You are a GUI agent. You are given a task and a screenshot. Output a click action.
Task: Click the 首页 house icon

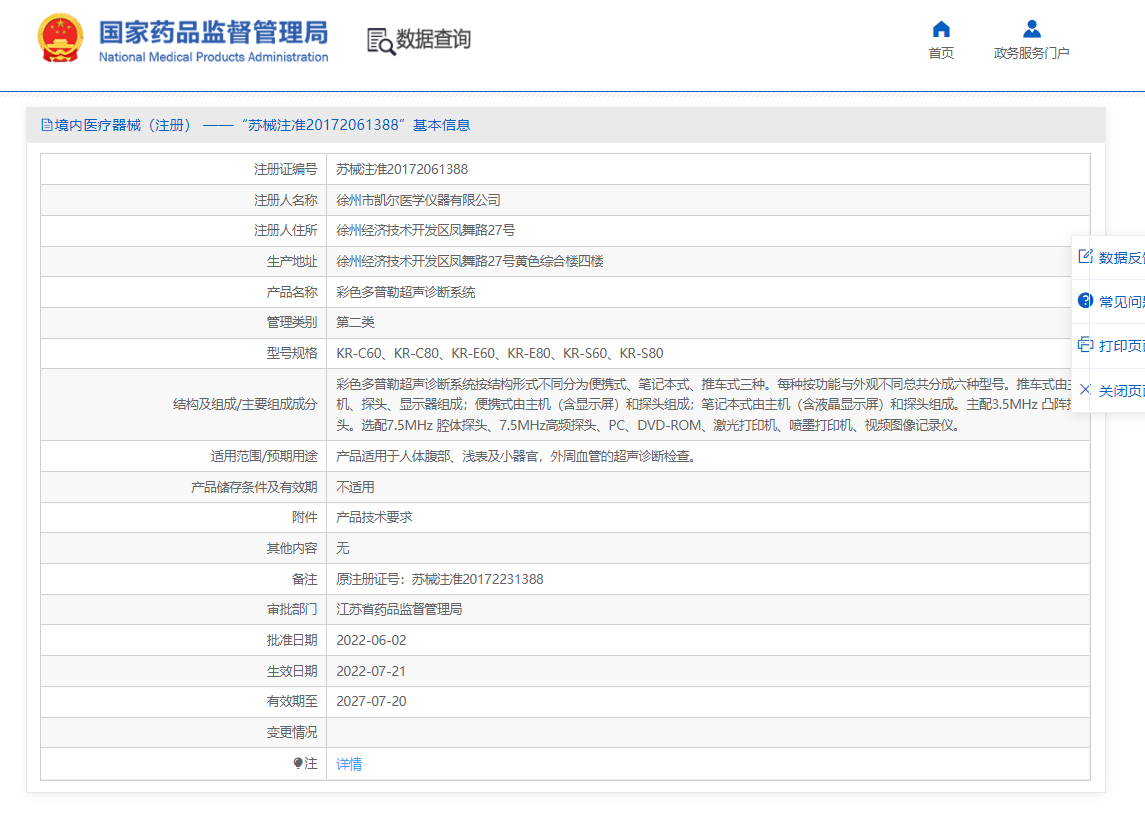click(941, 29)
